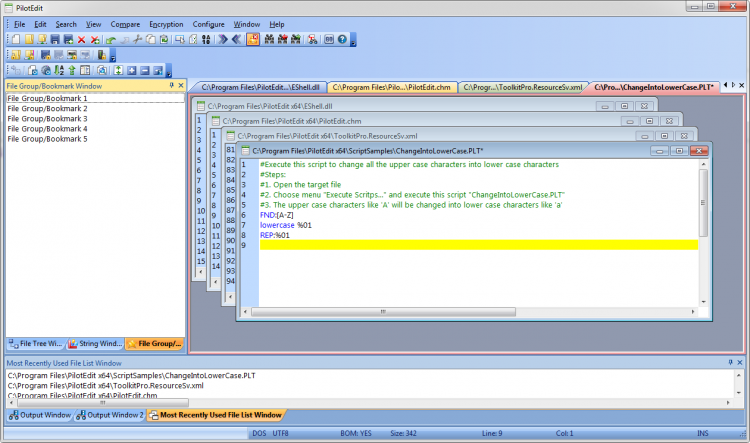Click the binoculars icon with the green arrow
The height and width of the screenshot is (443, 750).
tap(296, 40)
